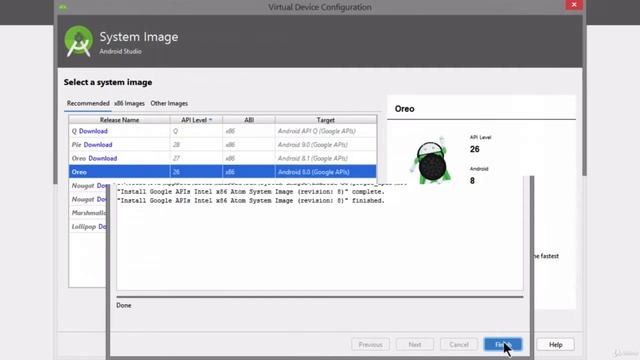
Task: Click the Target column header
Action: coord(326,120)
